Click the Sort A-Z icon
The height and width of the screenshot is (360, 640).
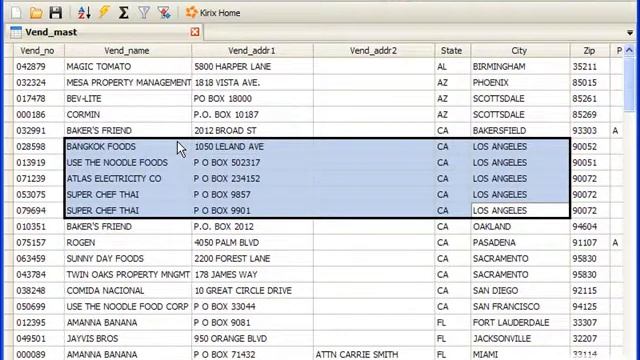point(84,13)
